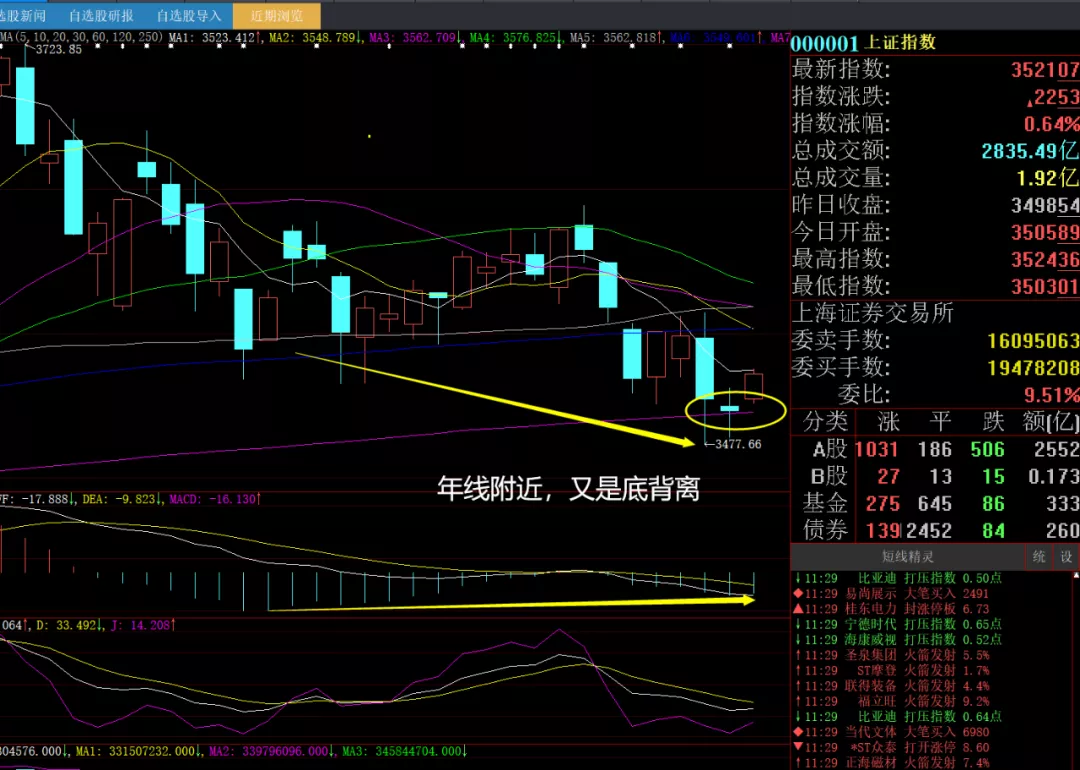Open the 设 settings button beside 短线精灵

pyautogui.click(x=1066, y=556)
